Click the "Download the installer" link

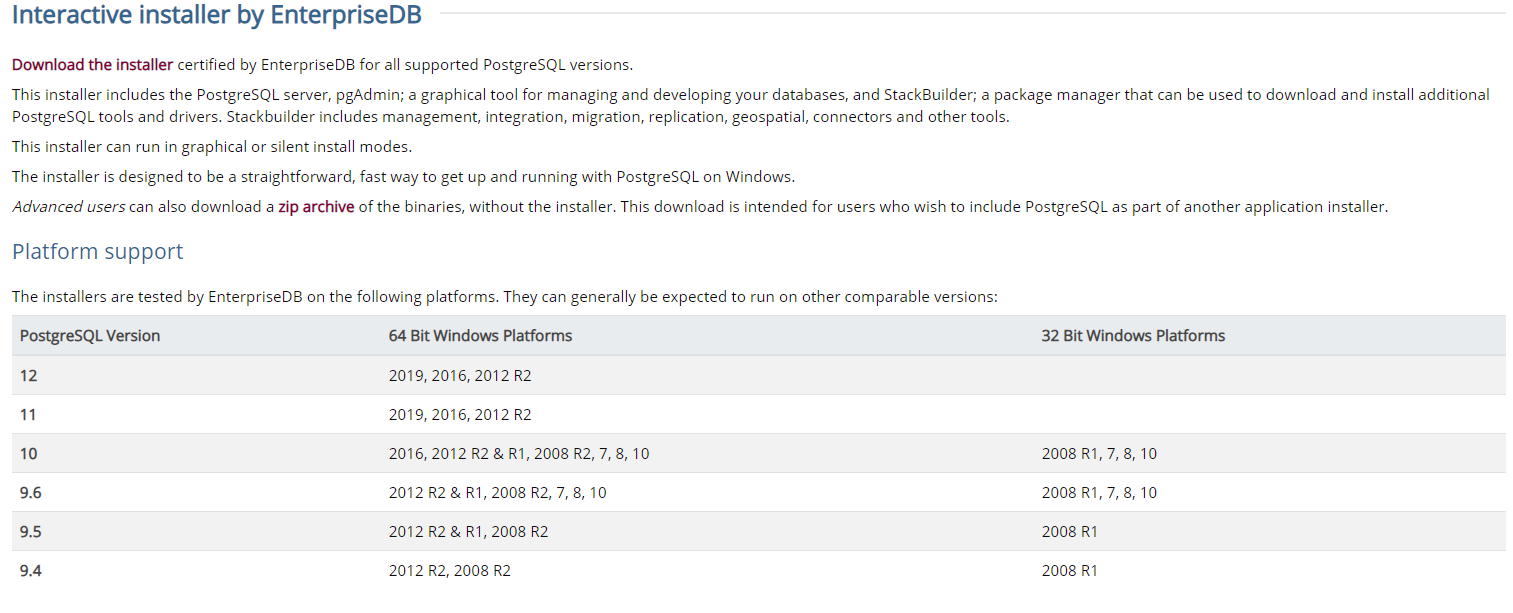coord(92,65)
